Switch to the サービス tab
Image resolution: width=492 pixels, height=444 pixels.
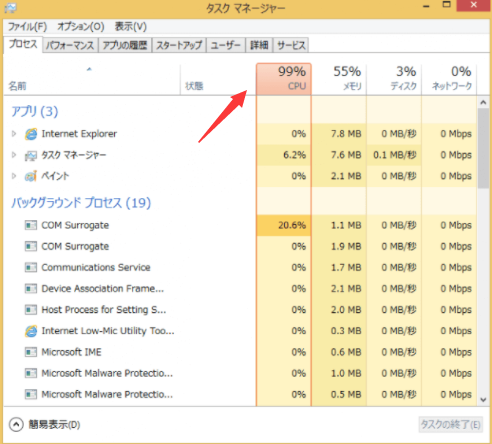pyautogui.click(x=291, y=45)
